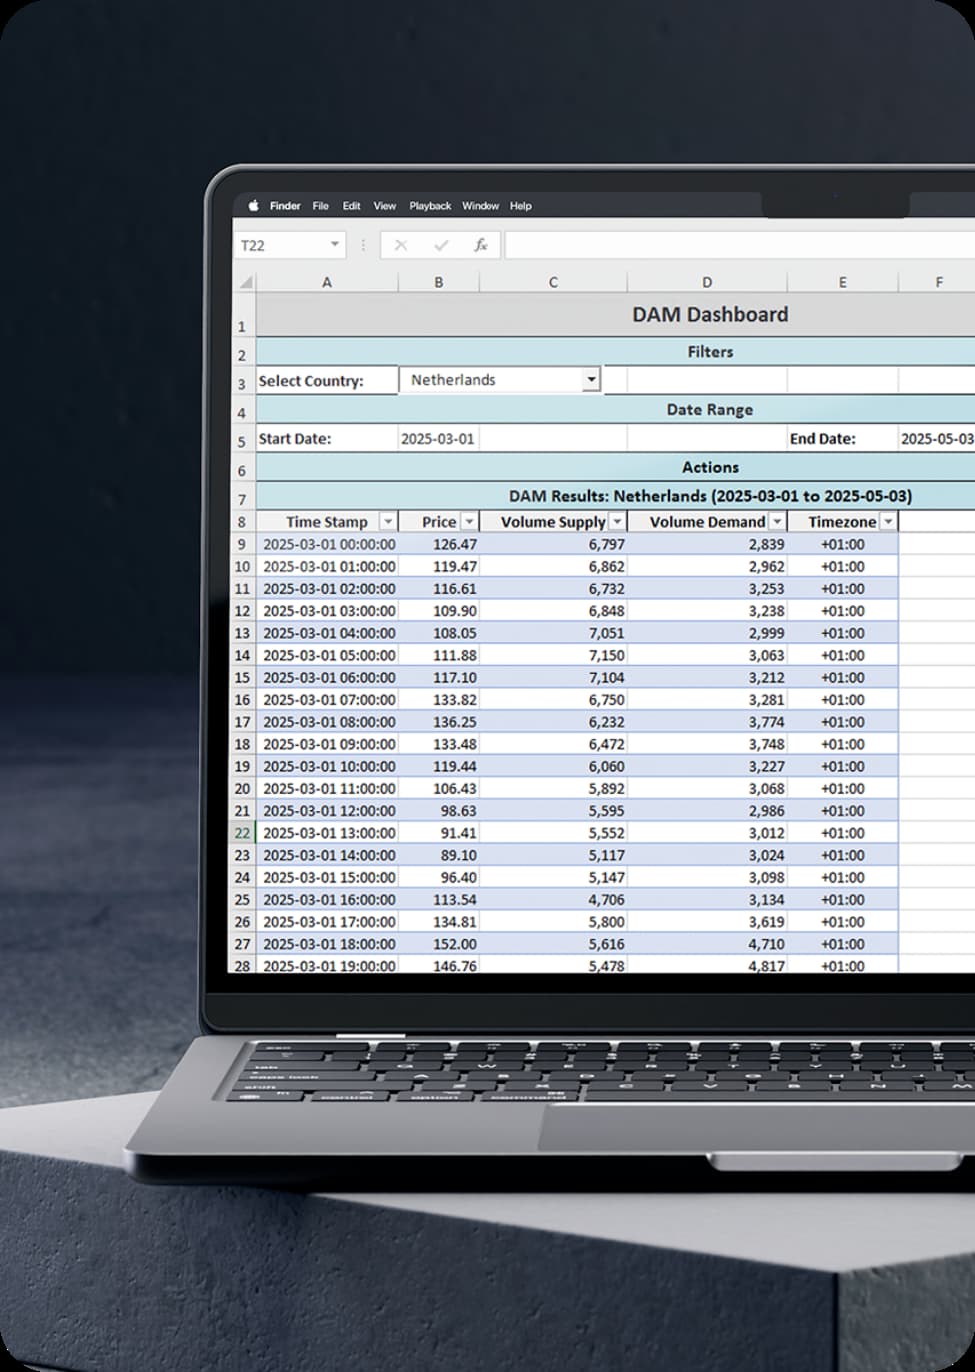
Task: Open the Help menu
Action: pyautogui.click(x=519, y=206)
